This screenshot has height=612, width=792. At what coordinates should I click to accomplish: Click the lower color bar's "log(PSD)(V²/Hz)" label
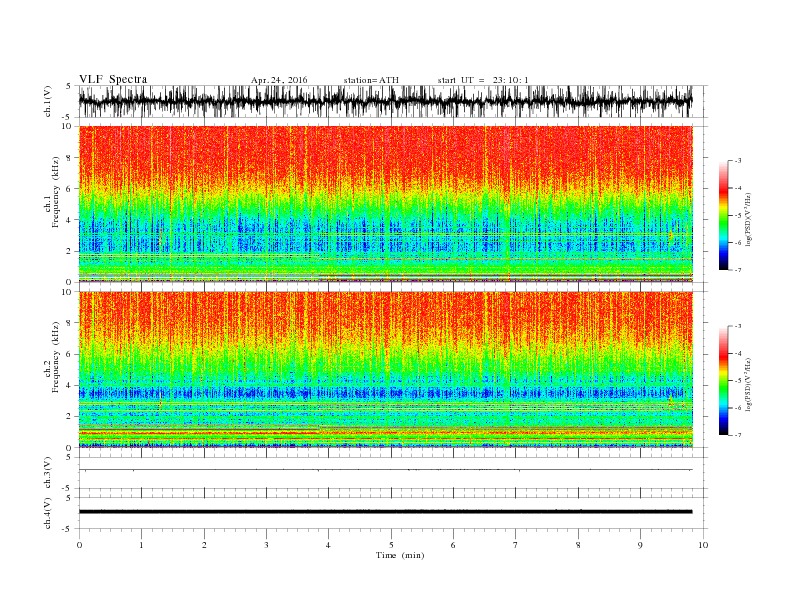tap(748, 385)
